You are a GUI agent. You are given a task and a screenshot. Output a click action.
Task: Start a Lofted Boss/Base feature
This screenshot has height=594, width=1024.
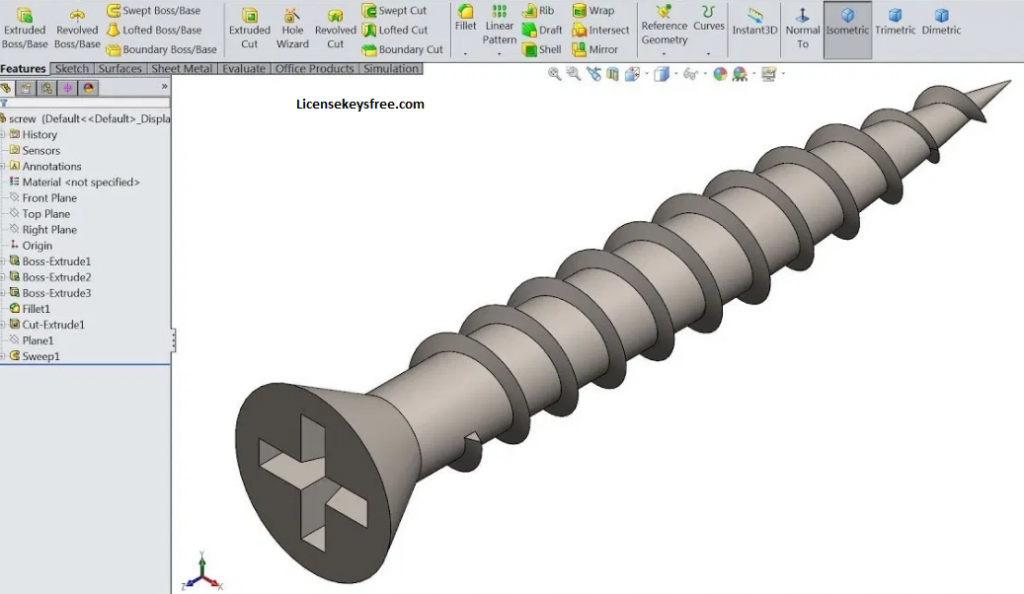pyautogui.click(x=153, y=29)
